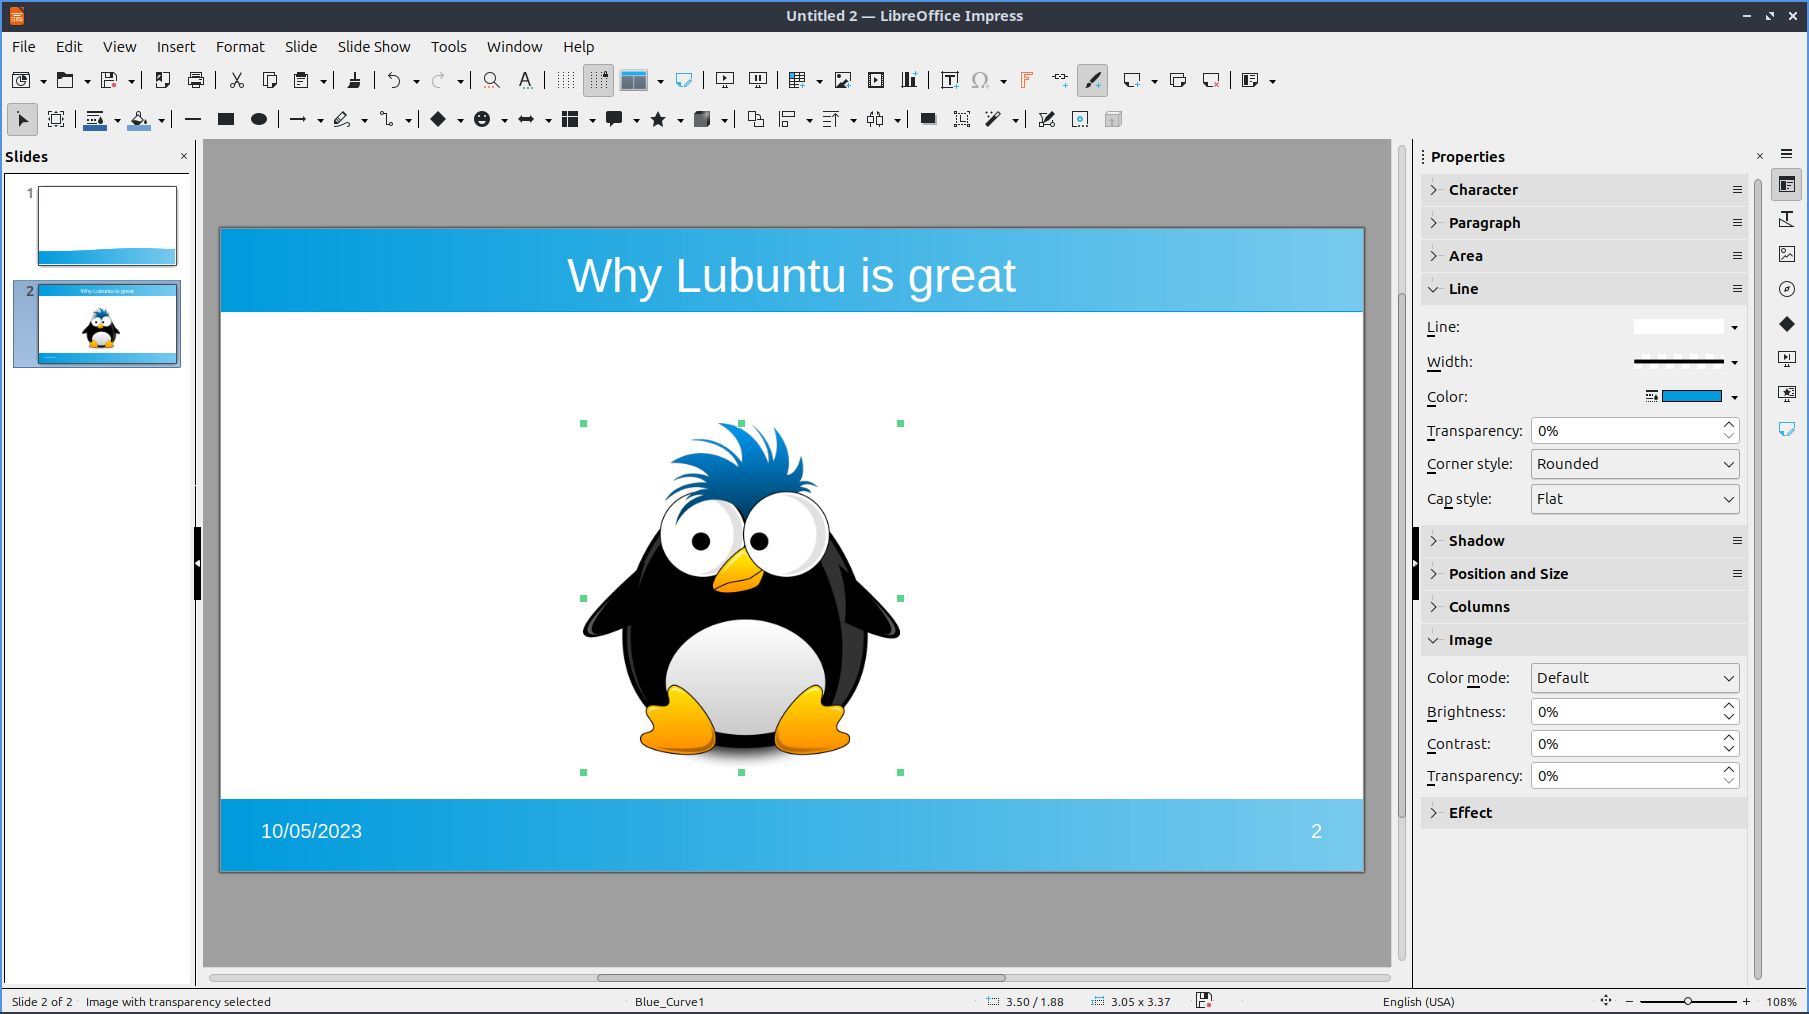Click the English (USA) language in status bar
Screen dimensions: 1809x1014
[x=1418, y=1002]
